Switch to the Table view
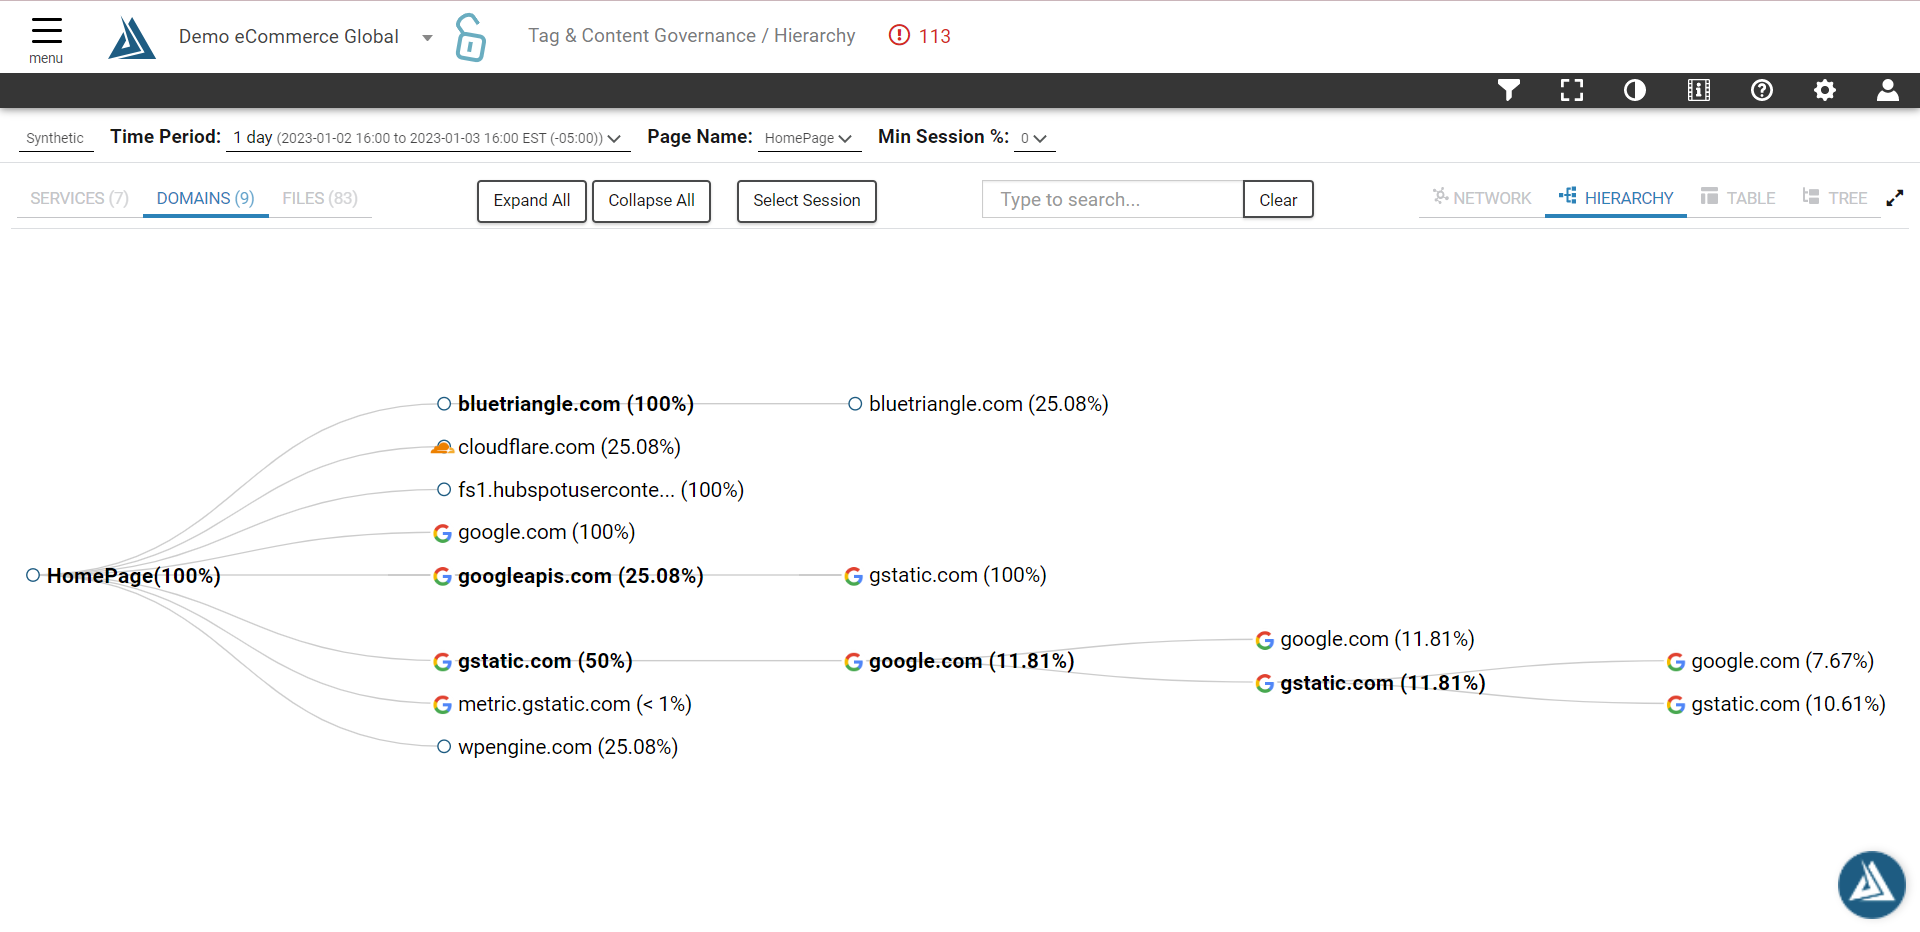This screenshot has height=932, width=1920. (x=1738, y=198)
